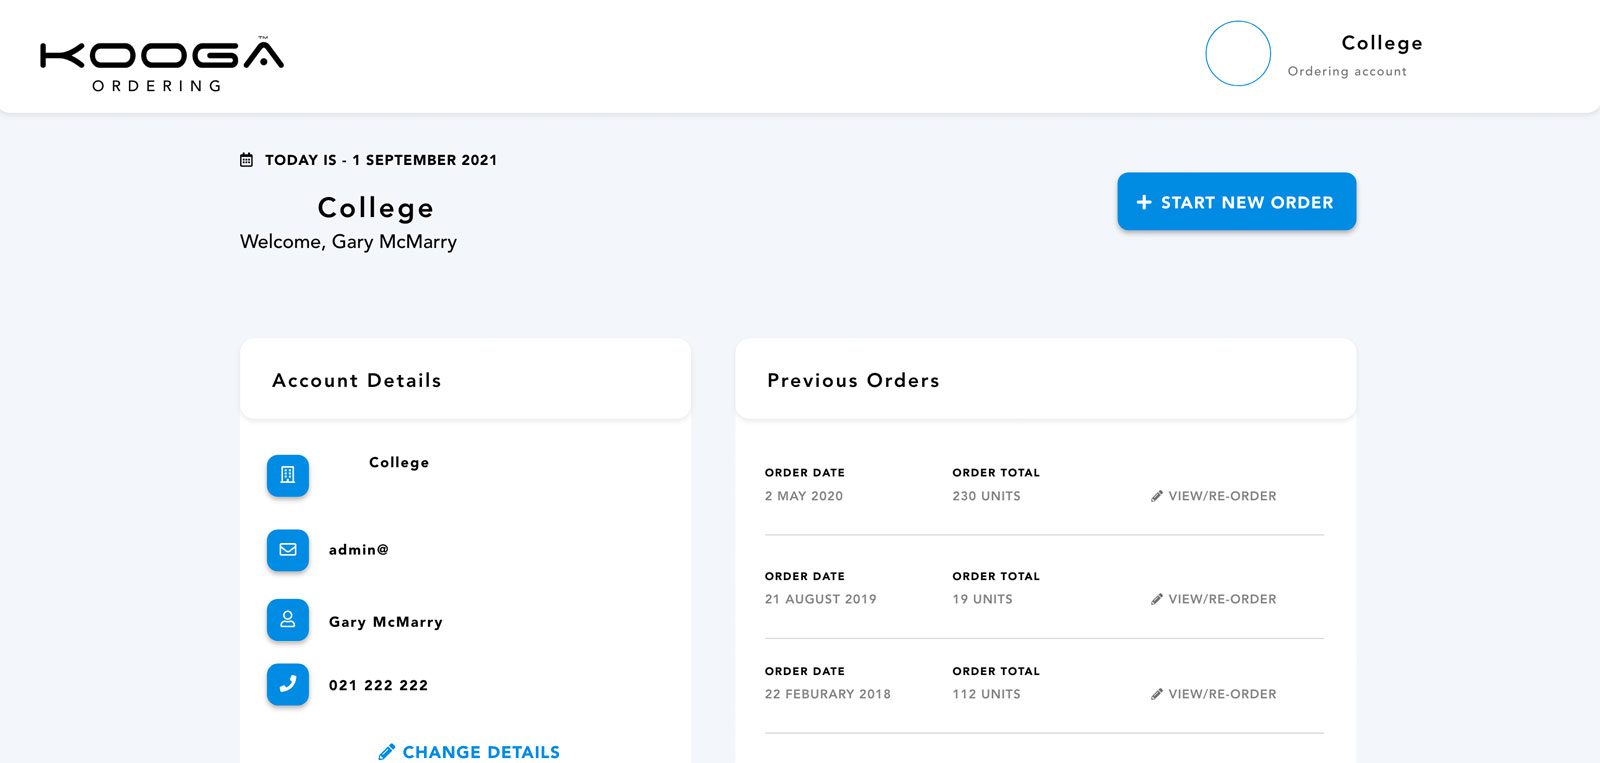
Task: Click the phone icon beside 021 222 222
Action: (x=288, y=684)
